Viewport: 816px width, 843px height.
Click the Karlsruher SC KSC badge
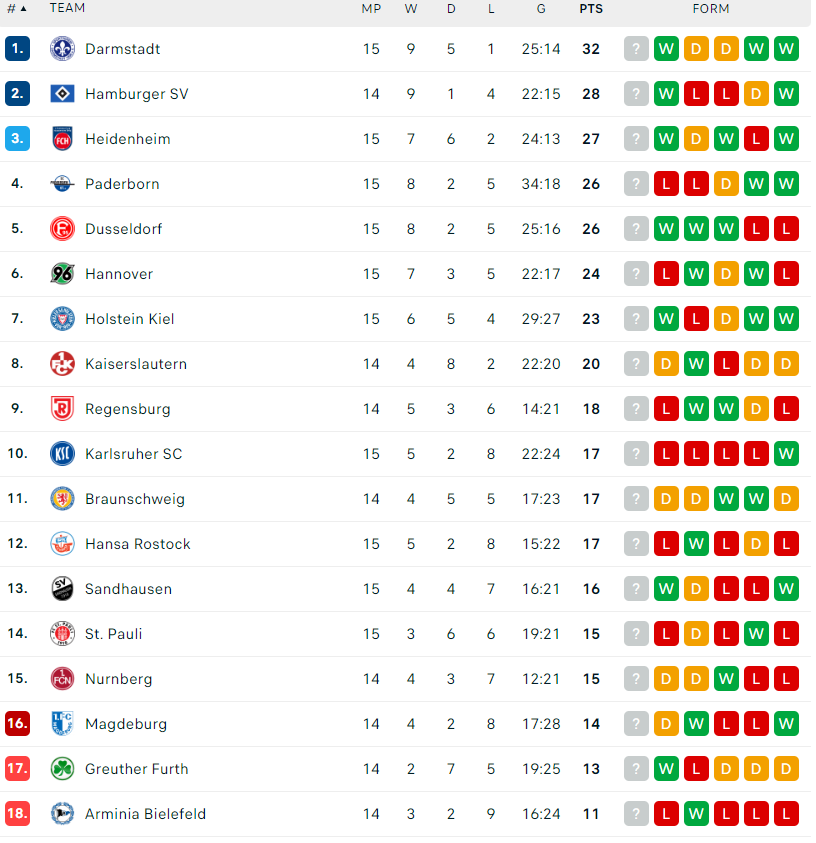point(62,454)
